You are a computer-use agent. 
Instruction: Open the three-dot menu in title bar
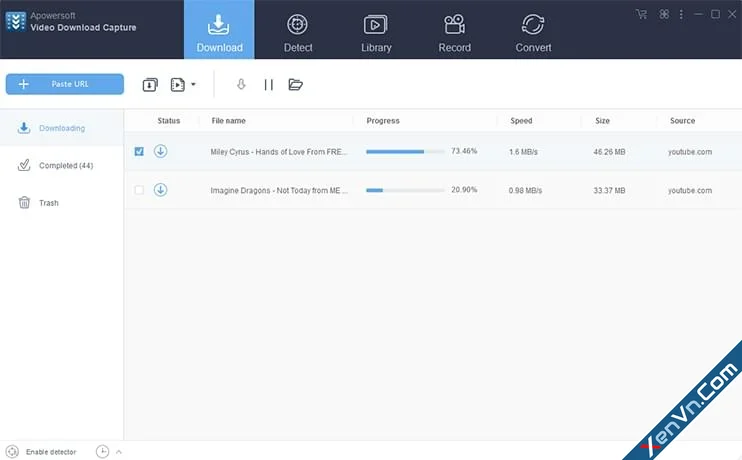[681, 14]
